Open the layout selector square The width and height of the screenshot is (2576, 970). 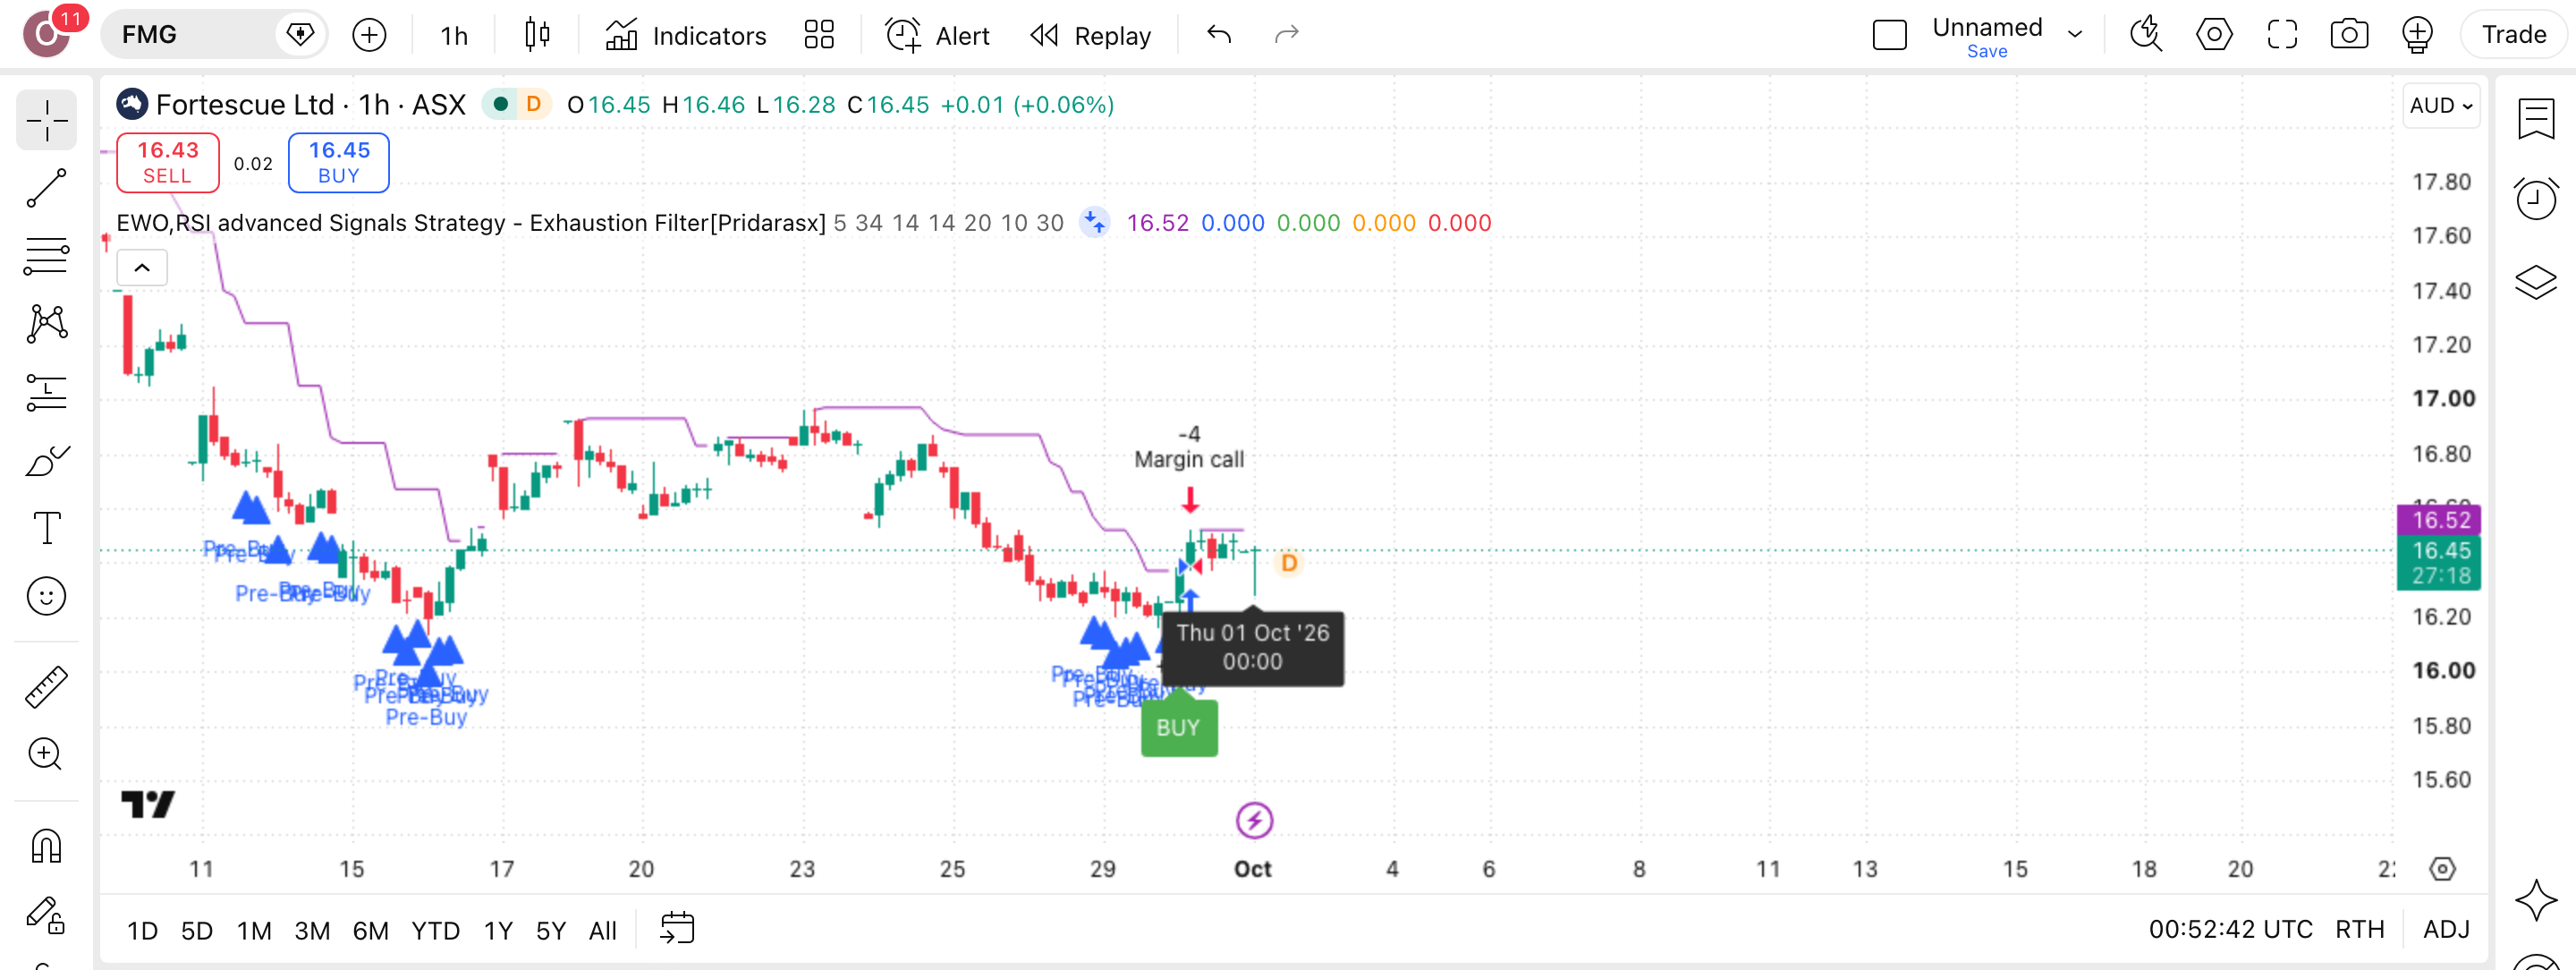coord(1889,35)
